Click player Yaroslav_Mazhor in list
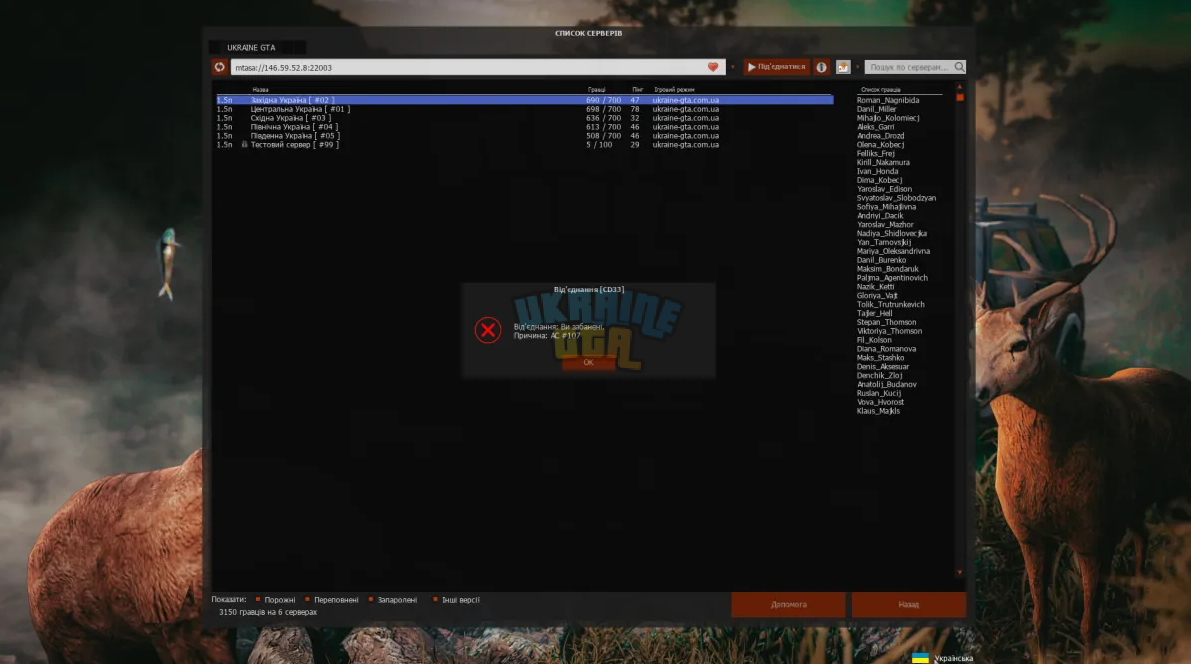Screen dimensions: 1191x664 (x=886, y=224)
